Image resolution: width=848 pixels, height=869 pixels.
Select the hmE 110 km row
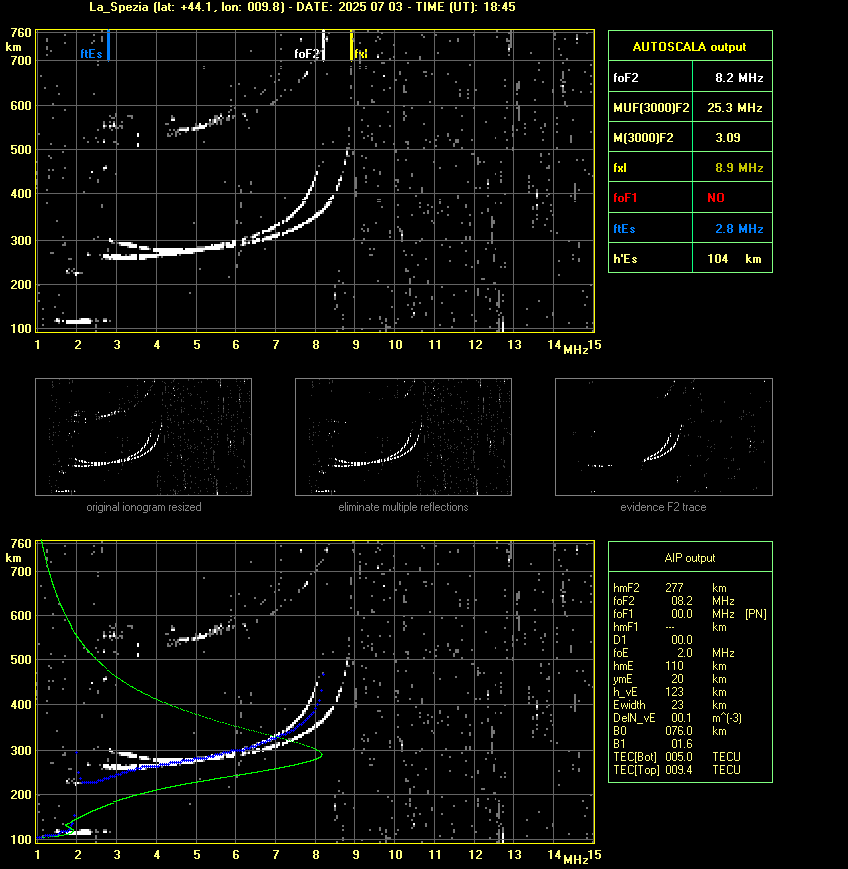tap(670, 666)
